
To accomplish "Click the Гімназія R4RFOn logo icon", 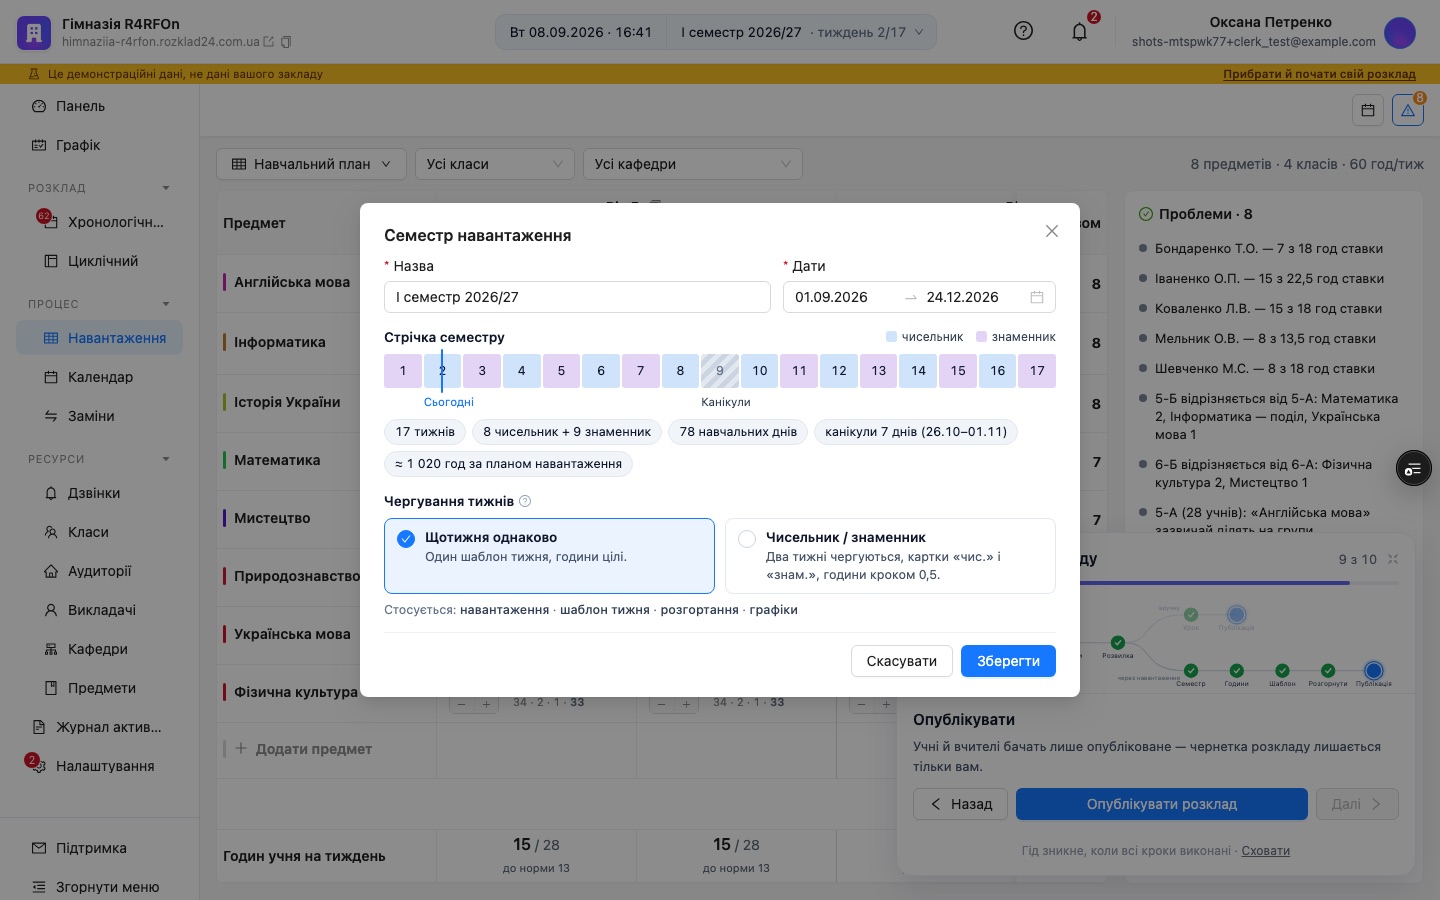I will [x=34, y=32].
